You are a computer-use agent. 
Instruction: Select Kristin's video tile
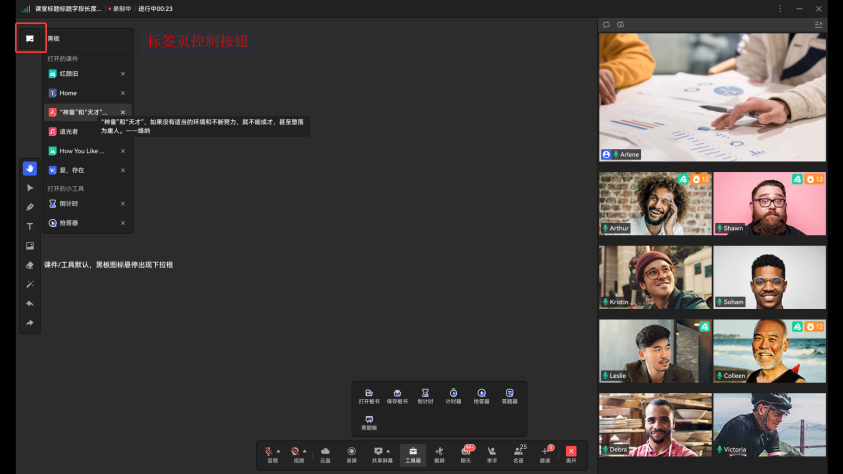click(x=655, y=277)
